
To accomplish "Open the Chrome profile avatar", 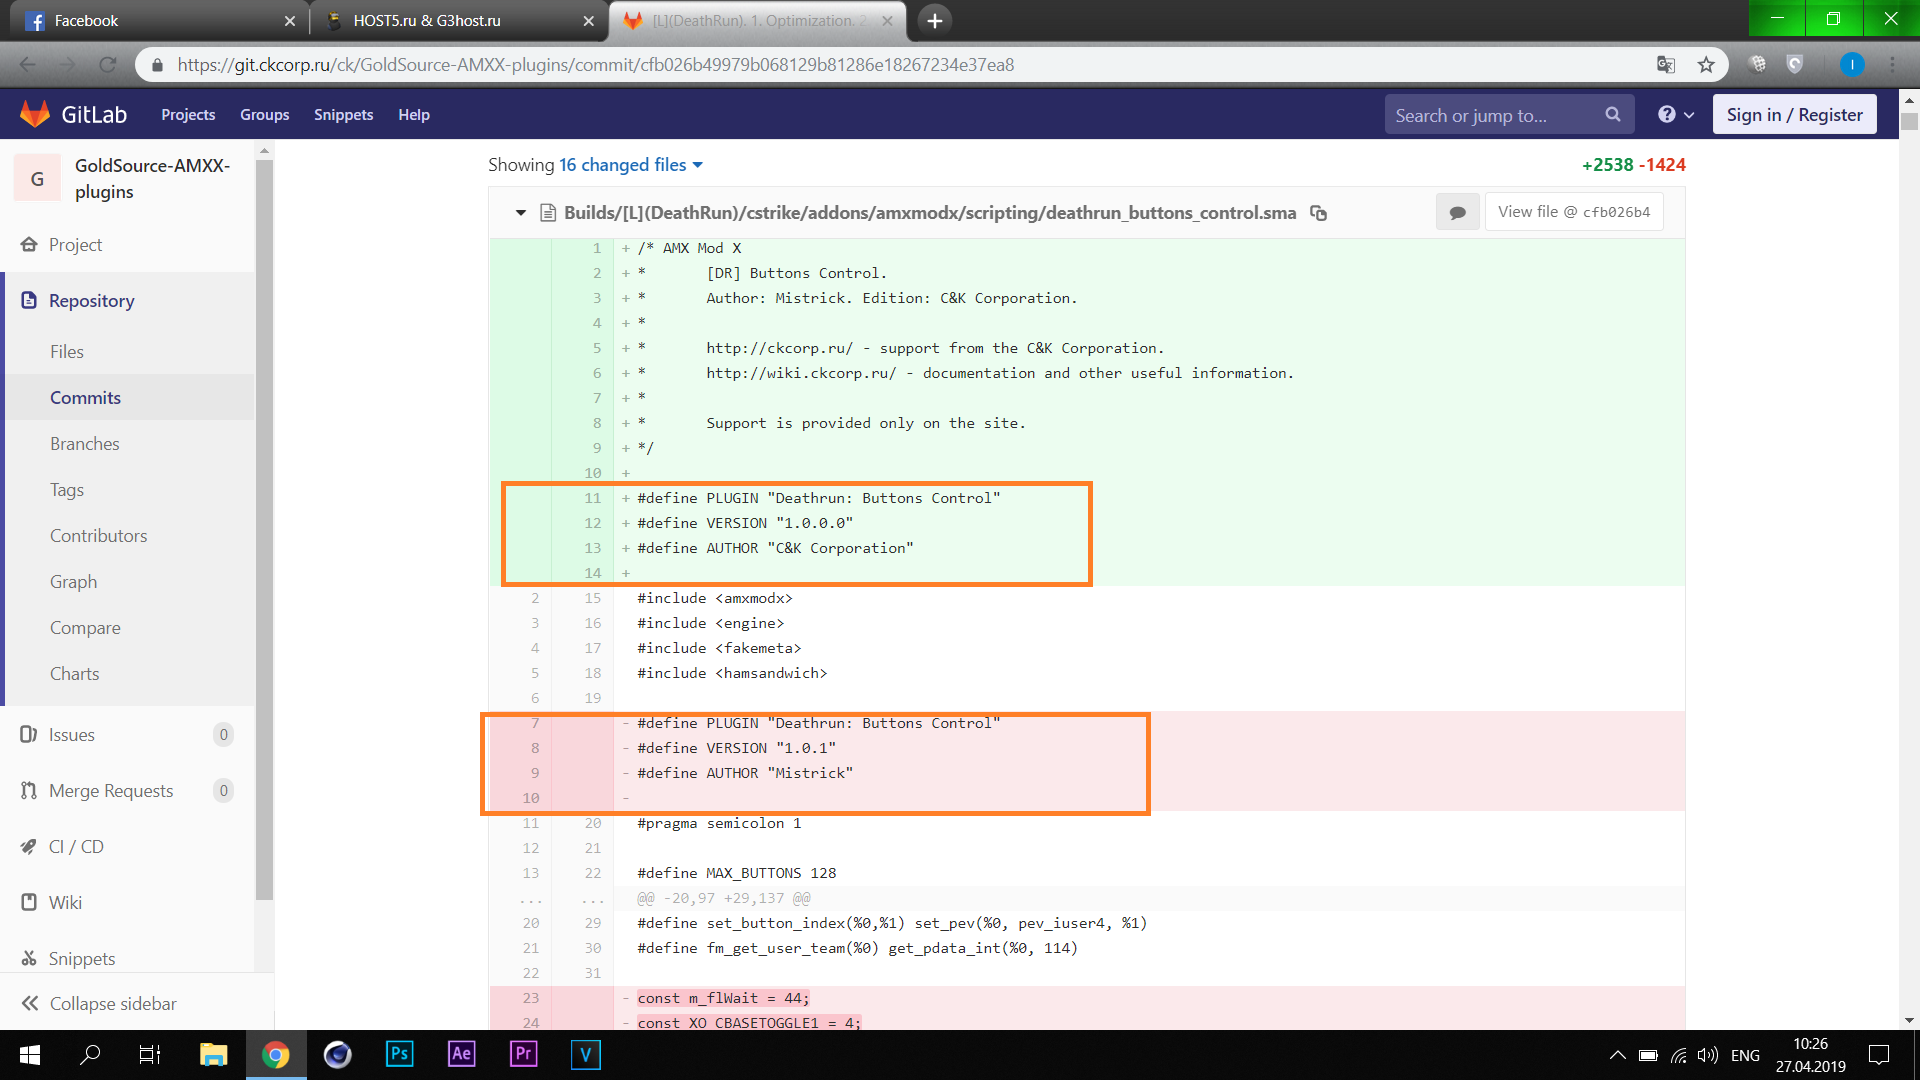I will coord(1851,64).
